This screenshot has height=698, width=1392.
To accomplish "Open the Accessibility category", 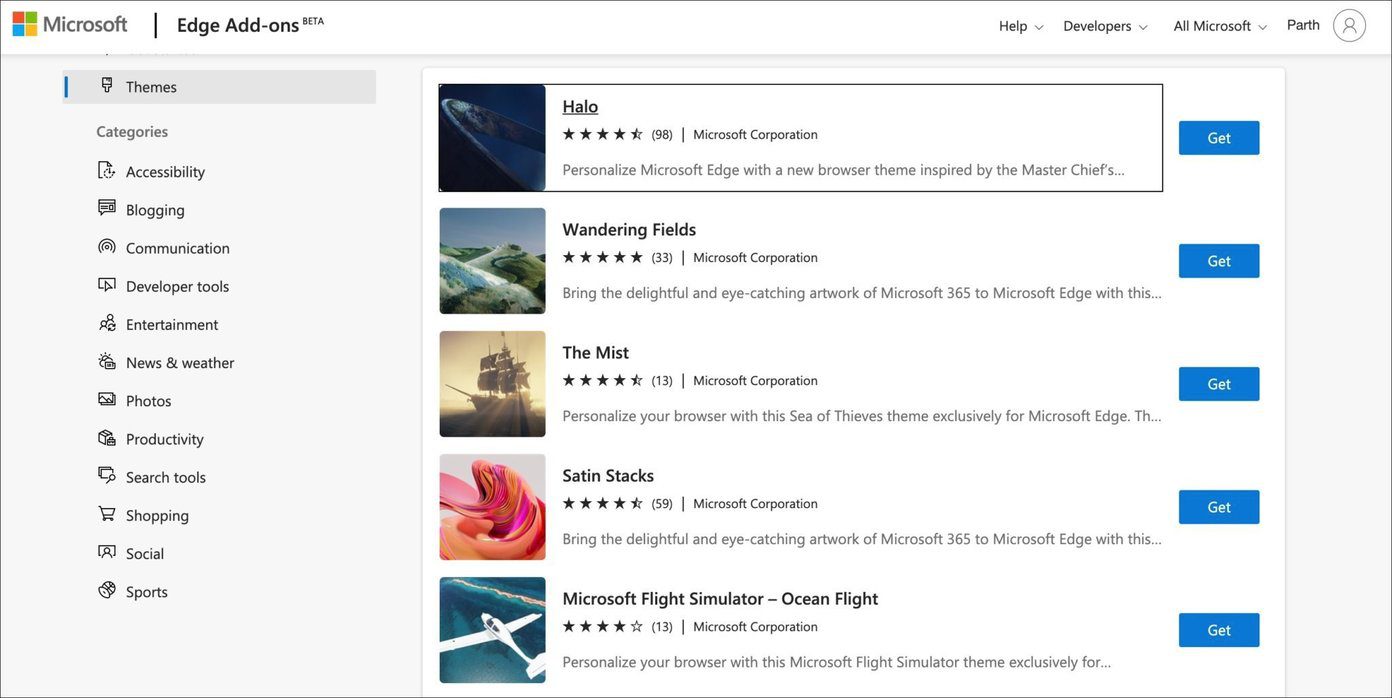I will pyautogui.click(x=165, y=171).
